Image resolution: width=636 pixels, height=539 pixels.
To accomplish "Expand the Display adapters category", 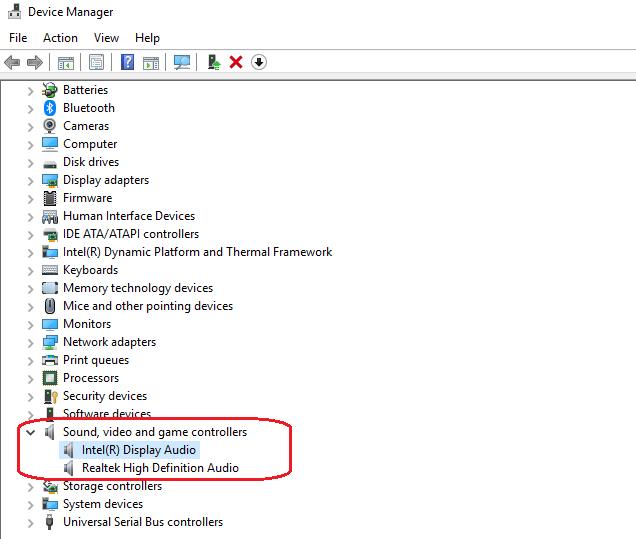I will (x=30, y=180).
